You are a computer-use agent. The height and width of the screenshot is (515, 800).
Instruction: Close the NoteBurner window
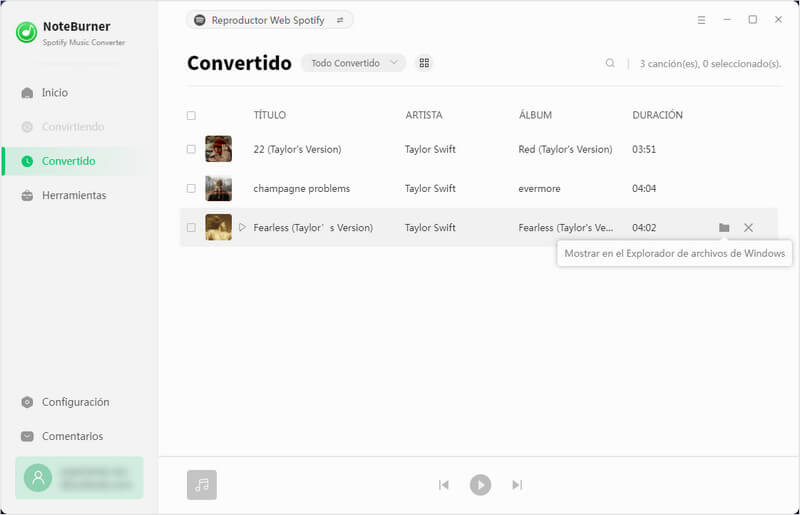[778, 19]
